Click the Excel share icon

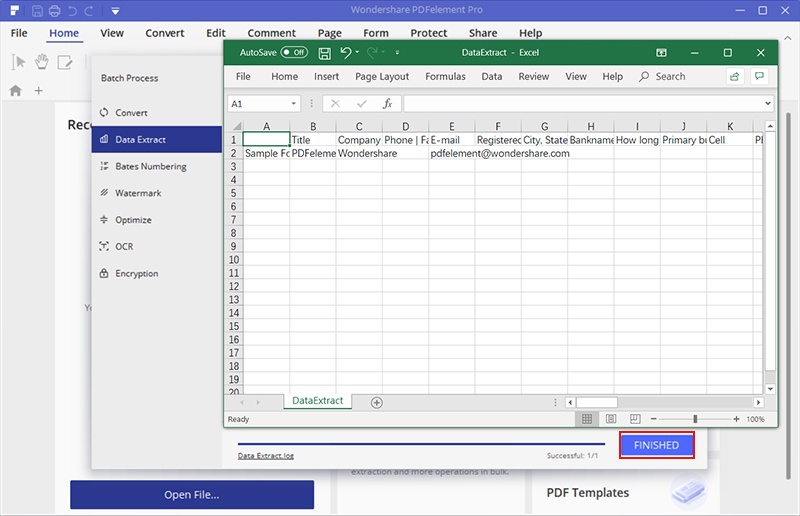(x=735, y=77)
